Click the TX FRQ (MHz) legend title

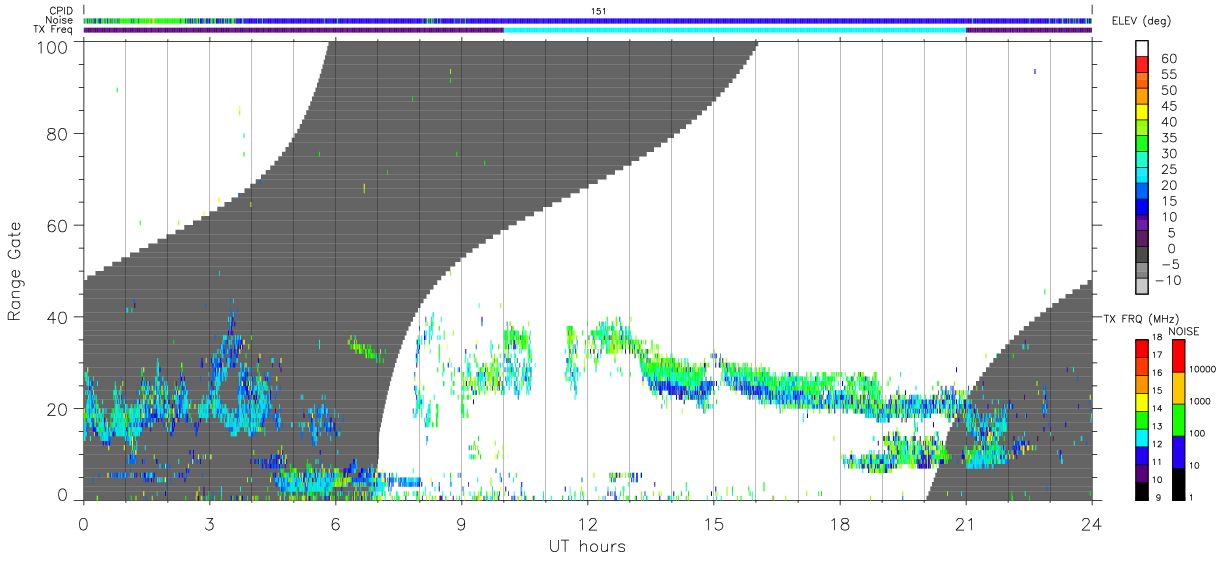[x=1143, y=319]
